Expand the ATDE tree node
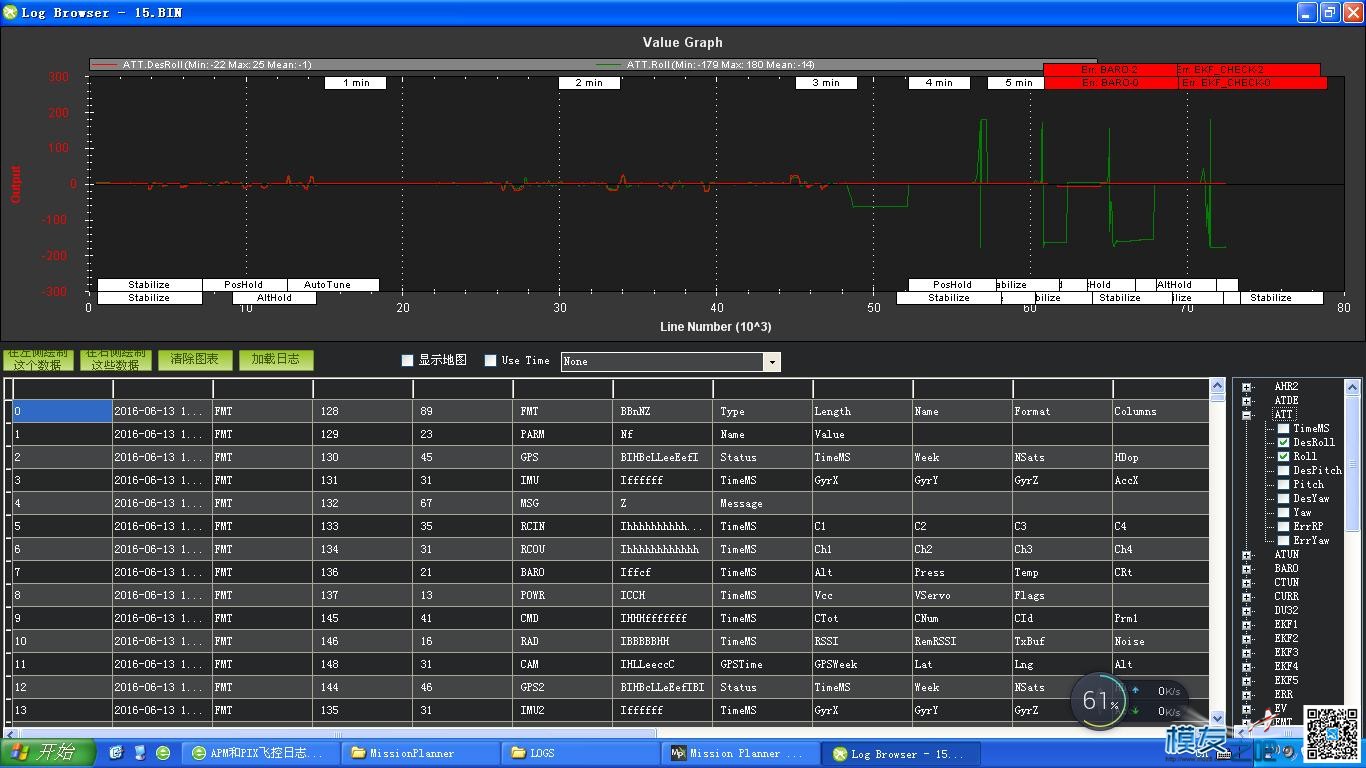The height and width of the screenshot is (768, 1366). pyautogui.click(x=1247, y=400)
